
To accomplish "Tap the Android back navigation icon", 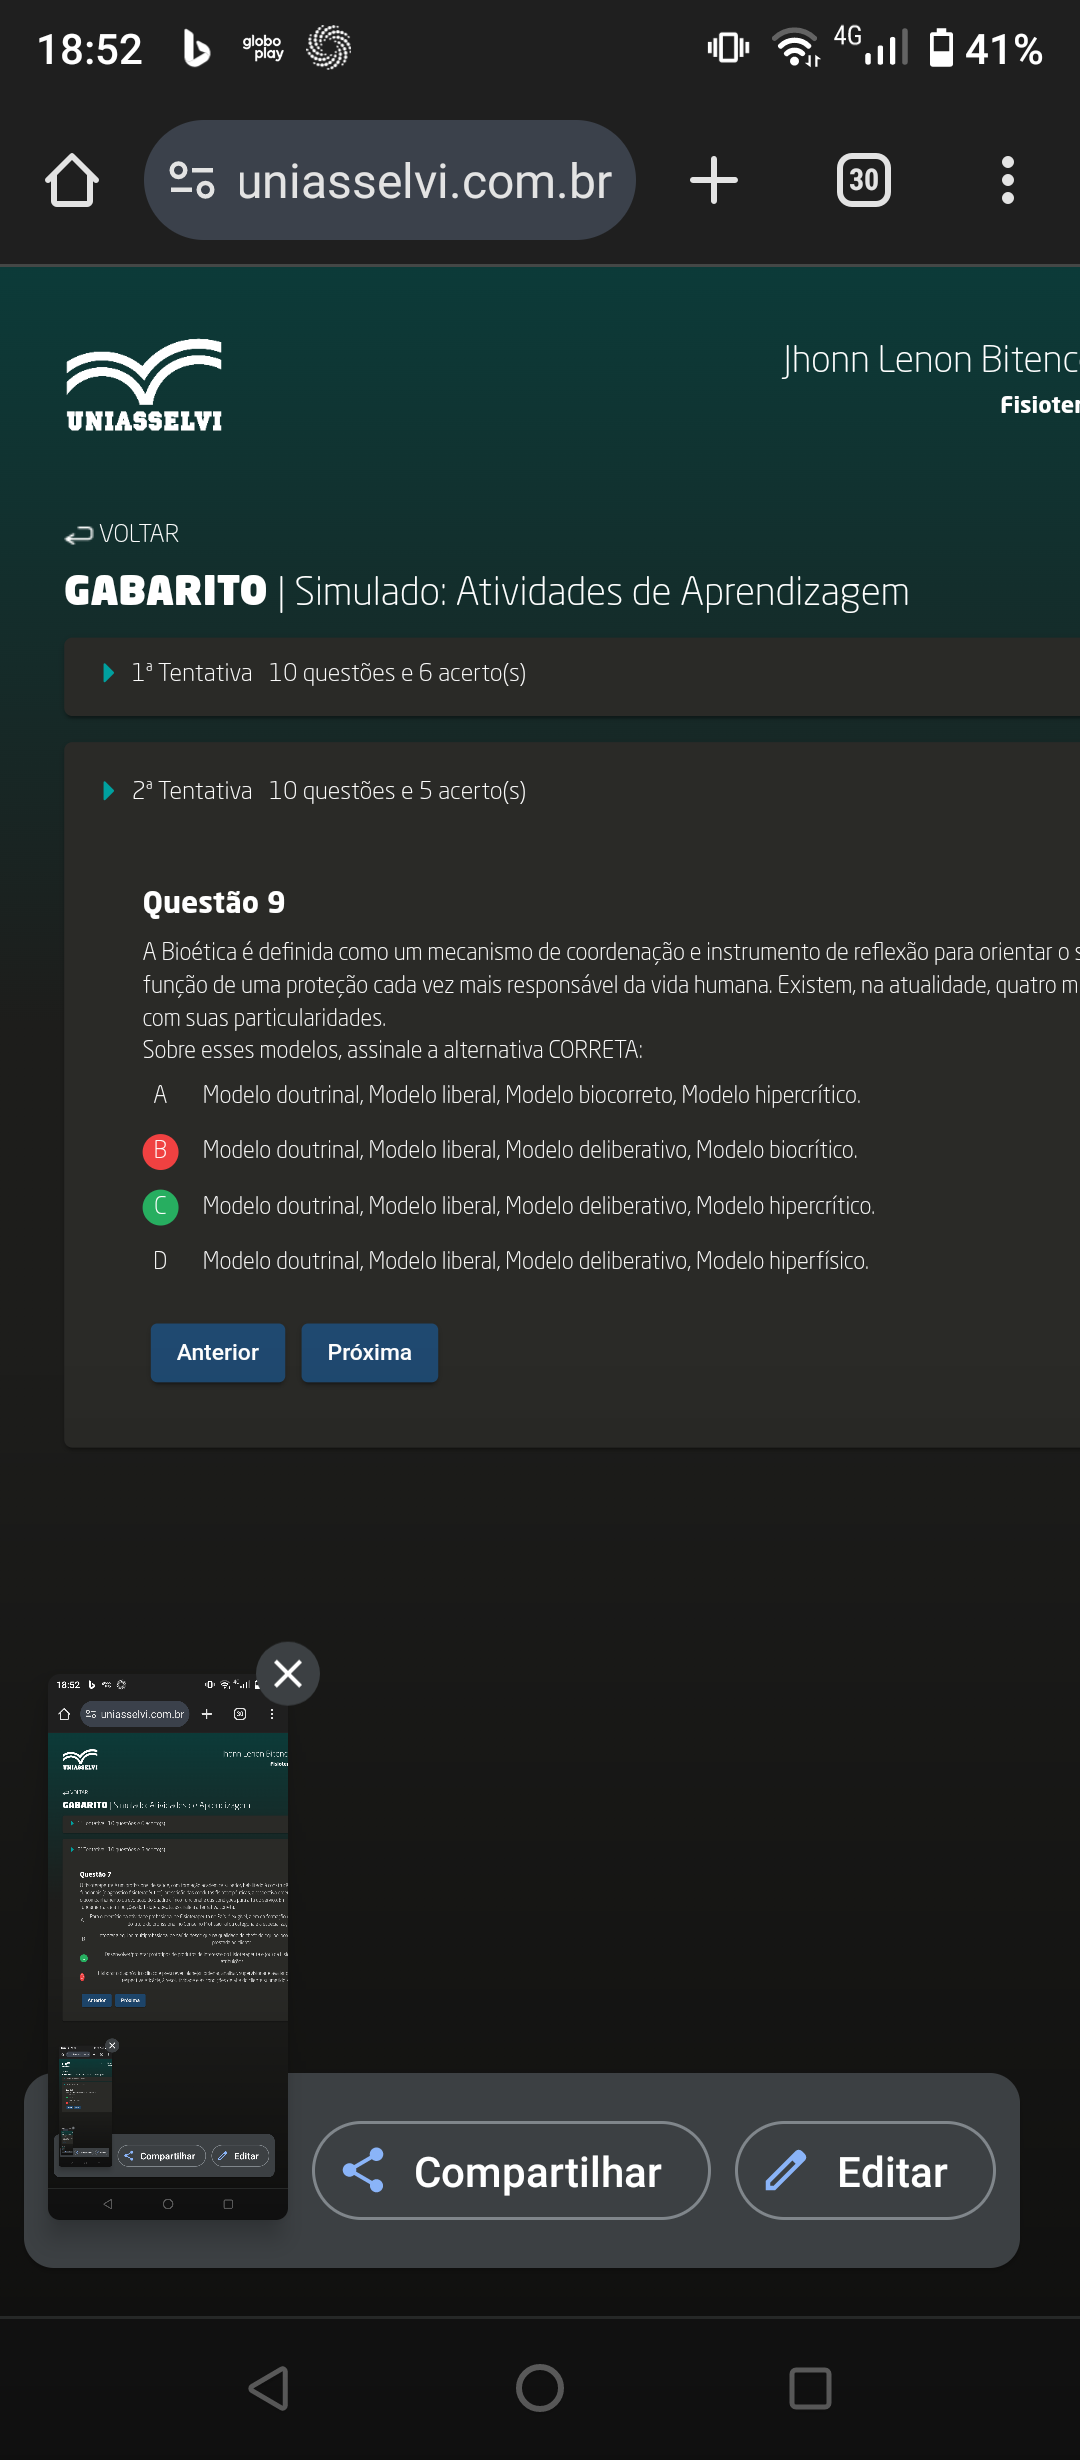I will 269,2388.
